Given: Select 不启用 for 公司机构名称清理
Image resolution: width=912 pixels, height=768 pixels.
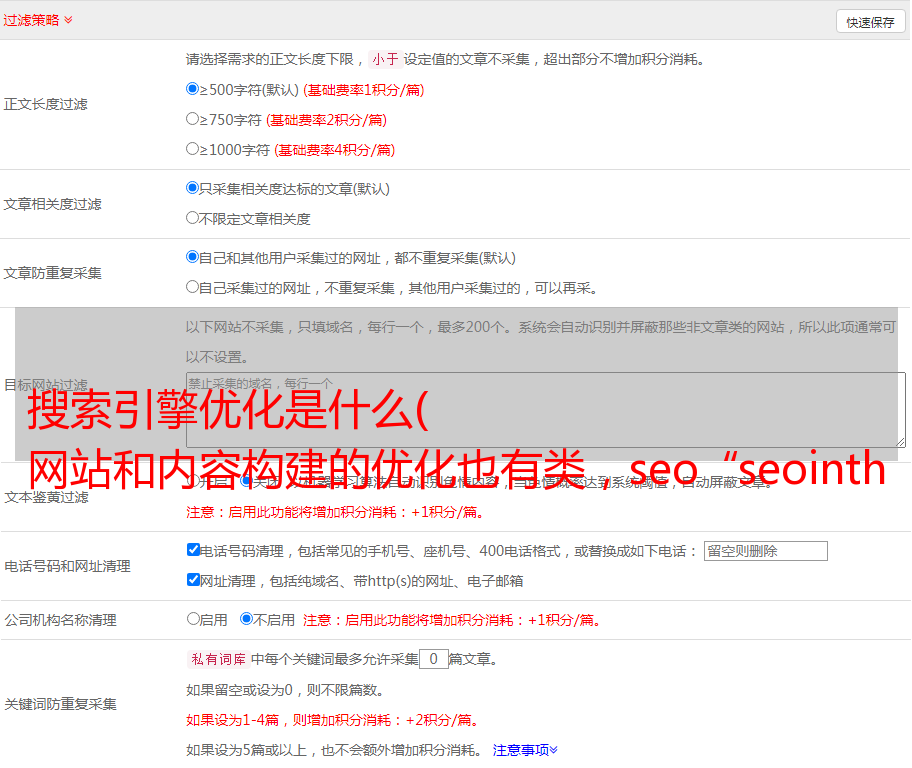Looking at the screenshot, I should 246,618.
